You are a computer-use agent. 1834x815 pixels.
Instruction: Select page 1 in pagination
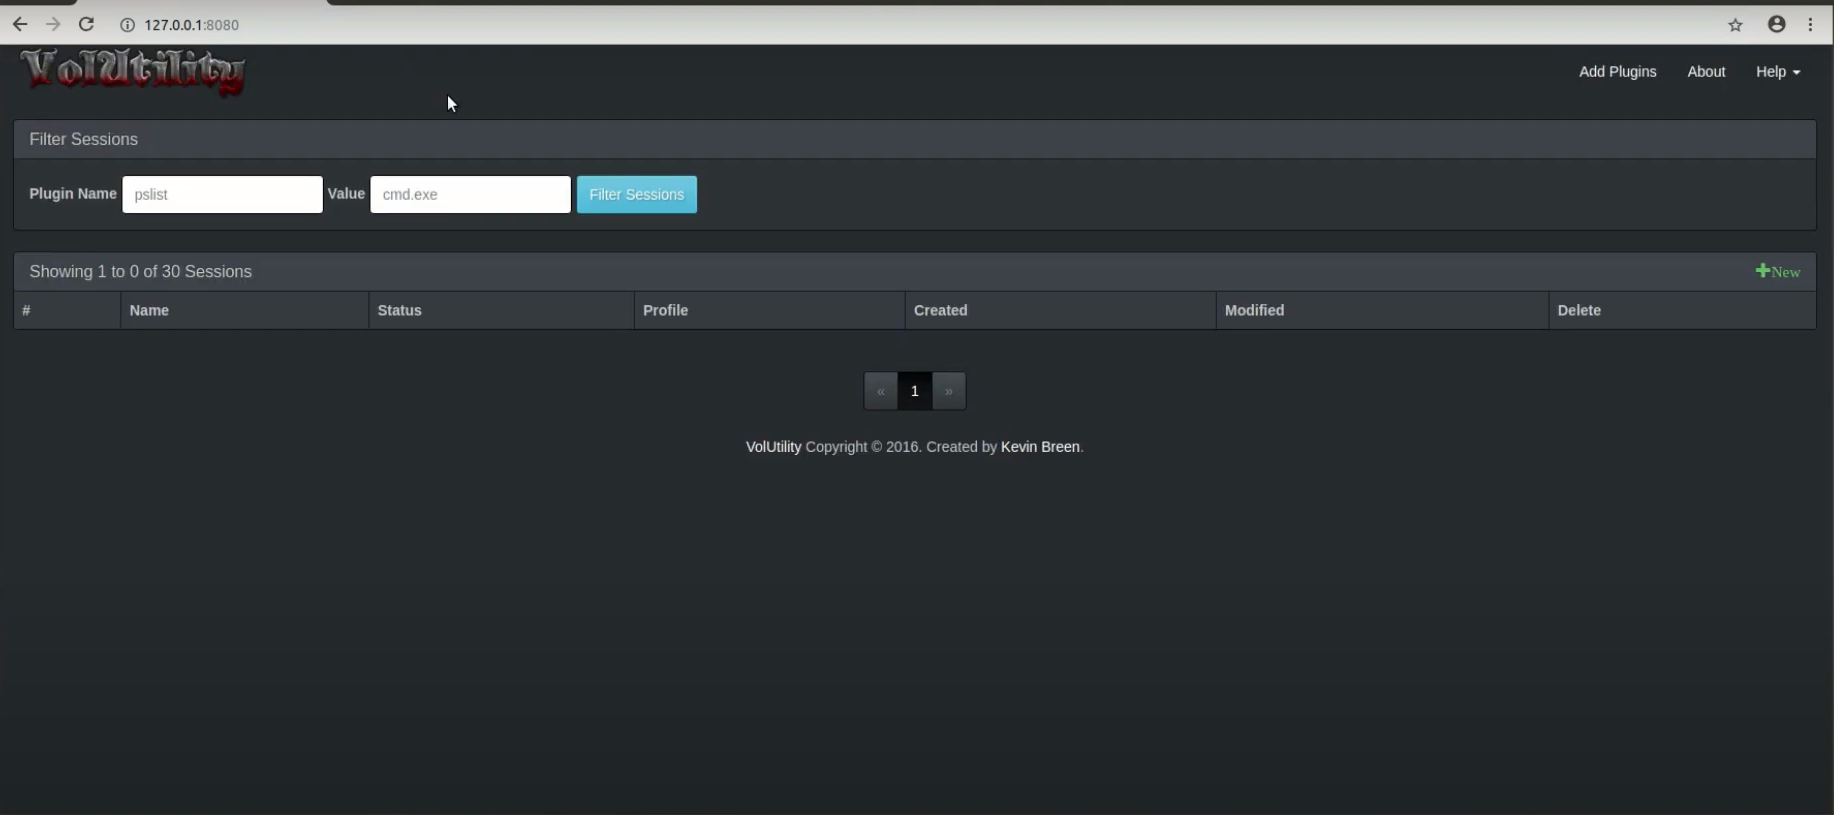914,391
